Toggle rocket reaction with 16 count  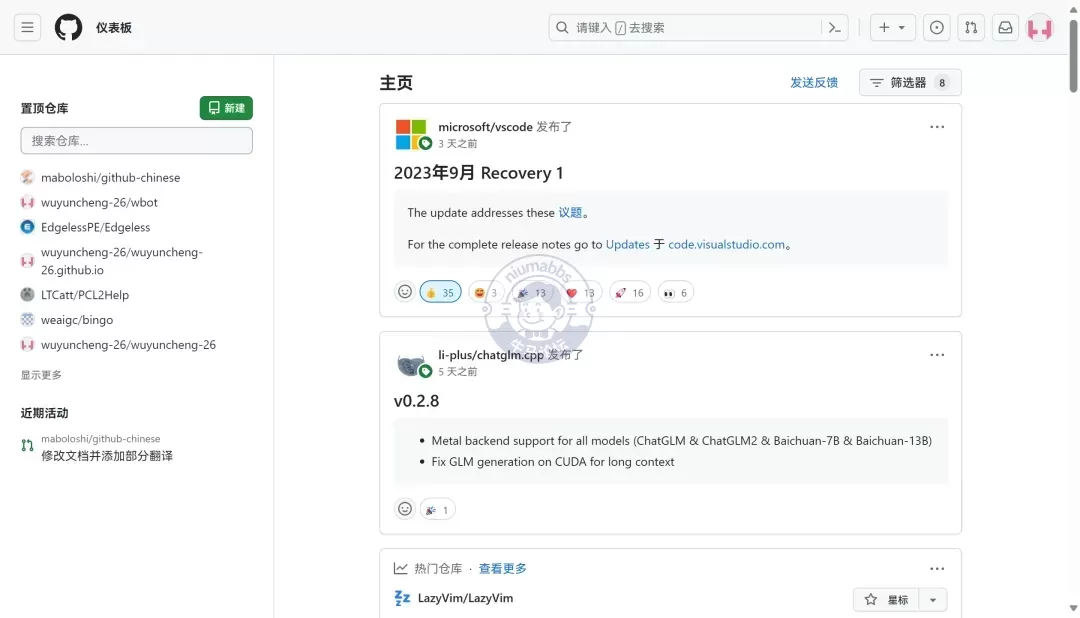click(x=630, y=292)
